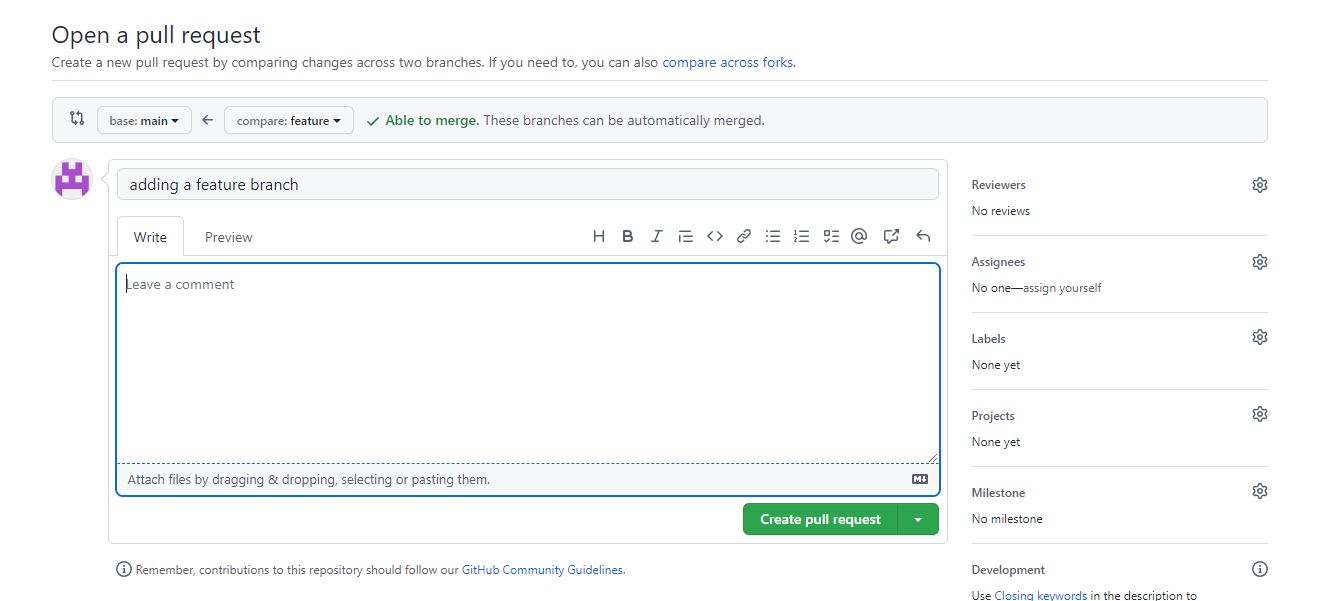Click inside the Leave a comment box
Image resolution: width=1336 pixels, height=601 pixels.
(x=528, y=363)
